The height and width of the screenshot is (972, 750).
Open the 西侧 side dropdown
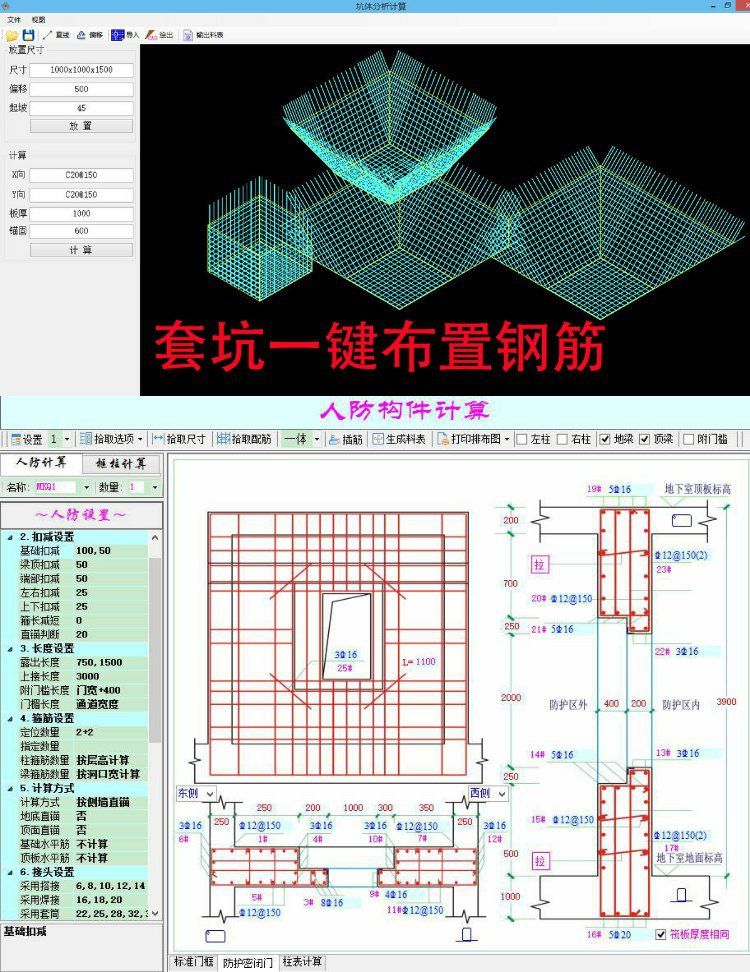click(501, 793)
